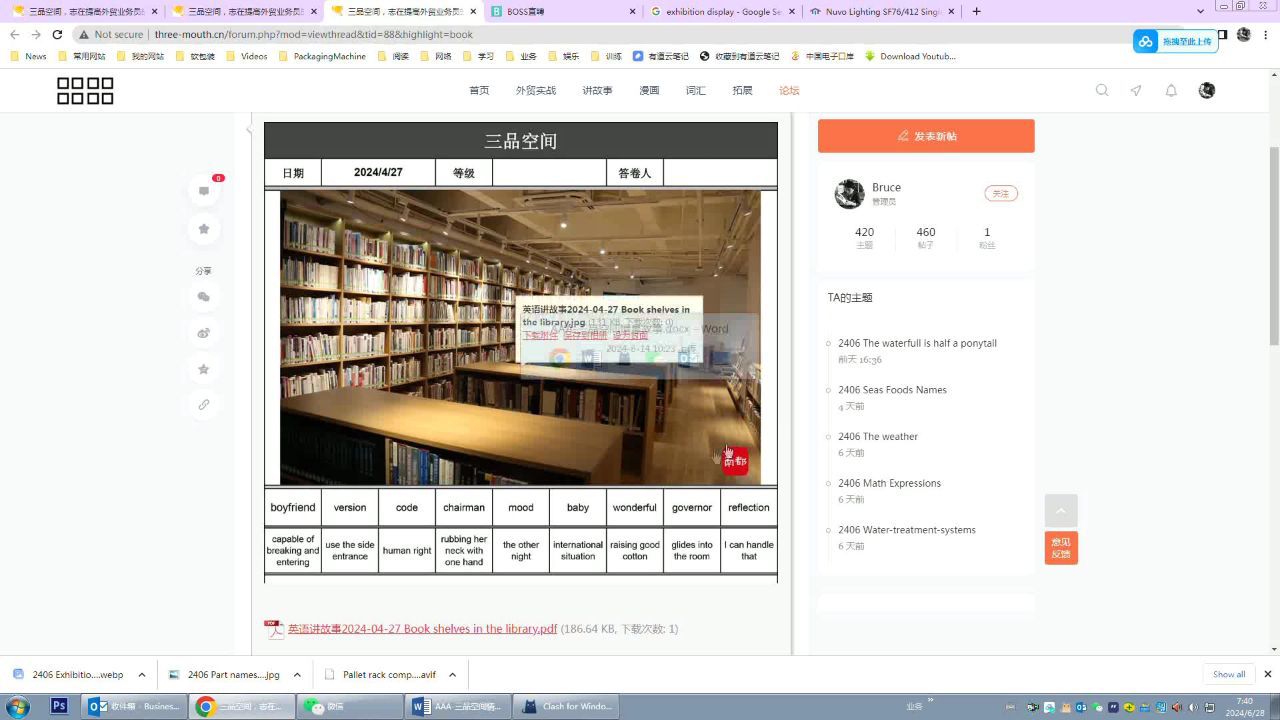Switch to BOSS直聘 tab
The width and height of the screenshot is (1280, 720).
[563, 11]
